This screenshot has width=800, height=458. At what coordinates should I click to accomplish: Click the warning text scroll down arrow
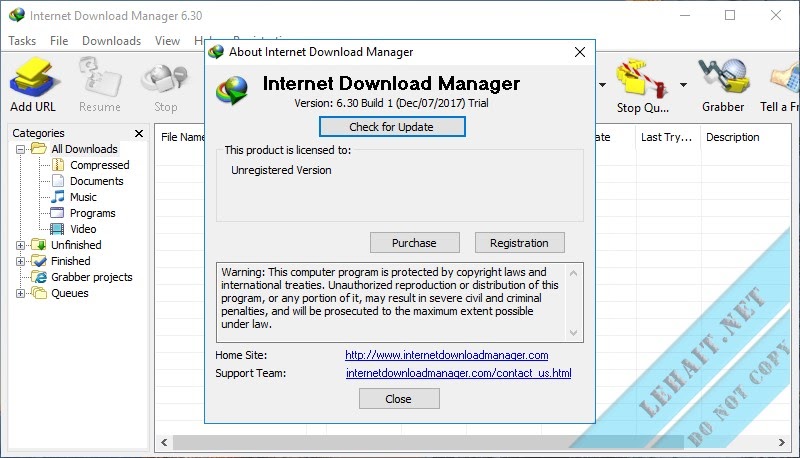pyautogui.click(x=573, y=333)
